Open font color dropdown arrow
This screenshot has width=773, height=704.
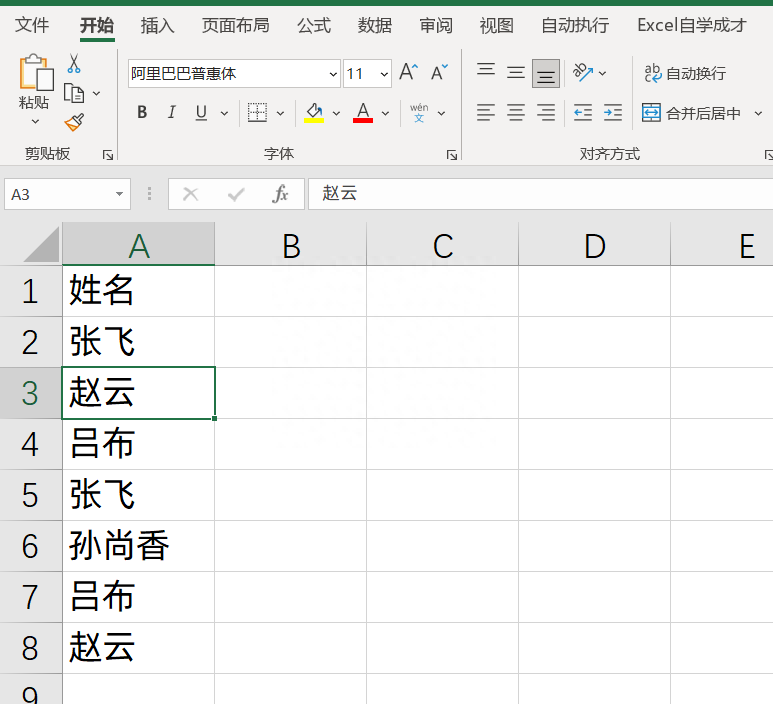click(x=386, y=113)
